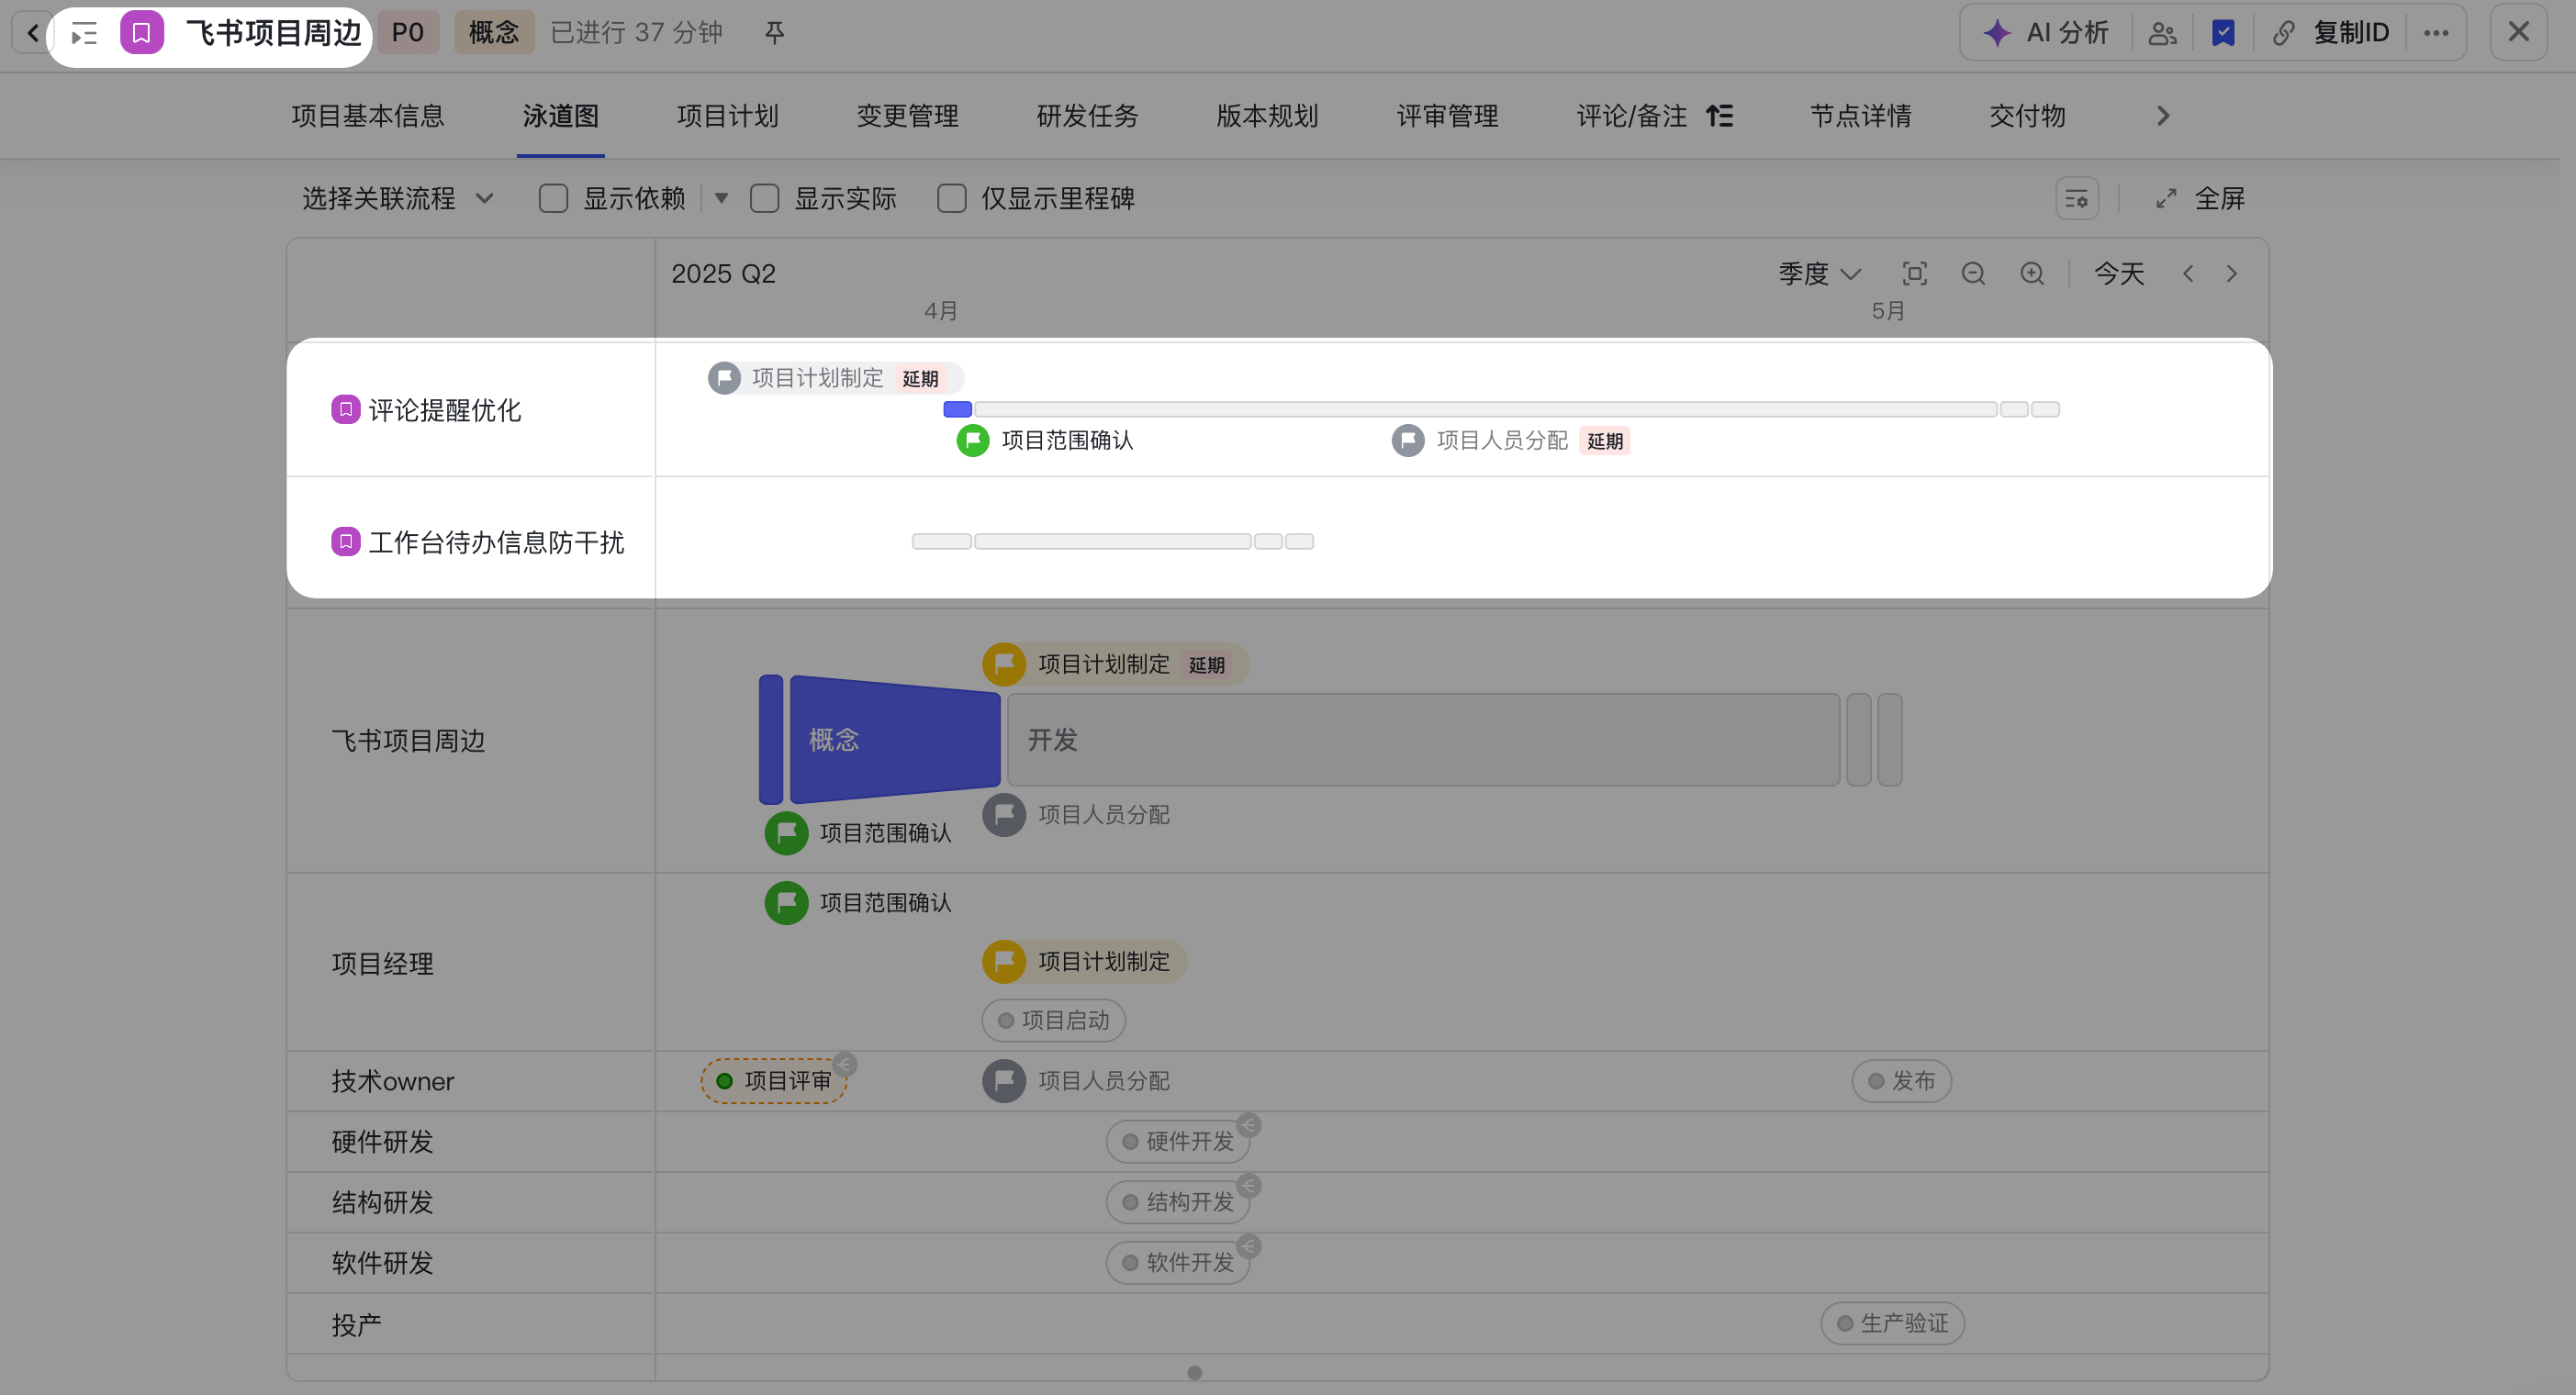This screenshot has height=1395, width=2576.
Task: Open the swimlane view settings icon
Action: click(2076, 199)
